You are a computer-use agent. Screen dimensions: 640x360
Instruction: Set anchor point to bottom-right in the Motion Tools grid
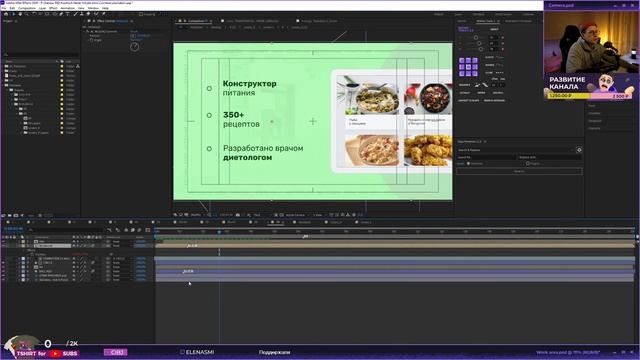tap(475, 73)
